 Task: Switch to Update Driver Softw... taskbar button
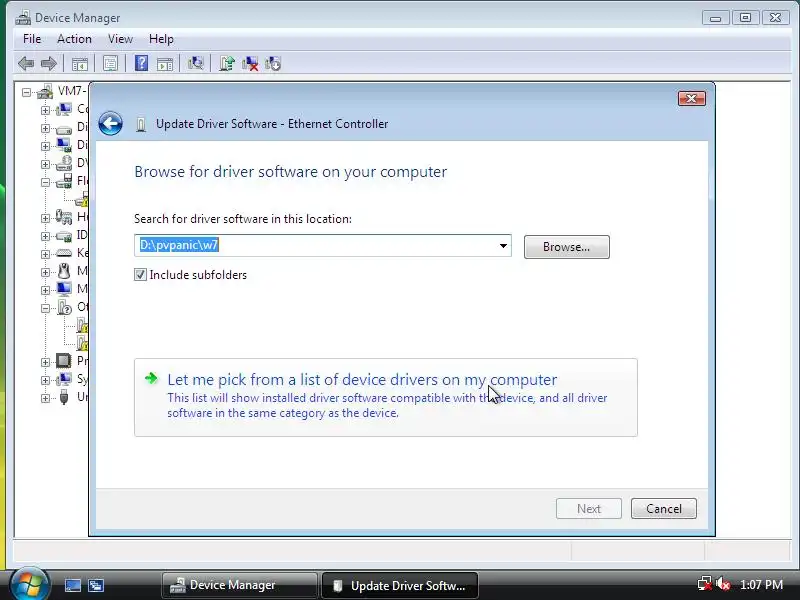coord(399,585)
